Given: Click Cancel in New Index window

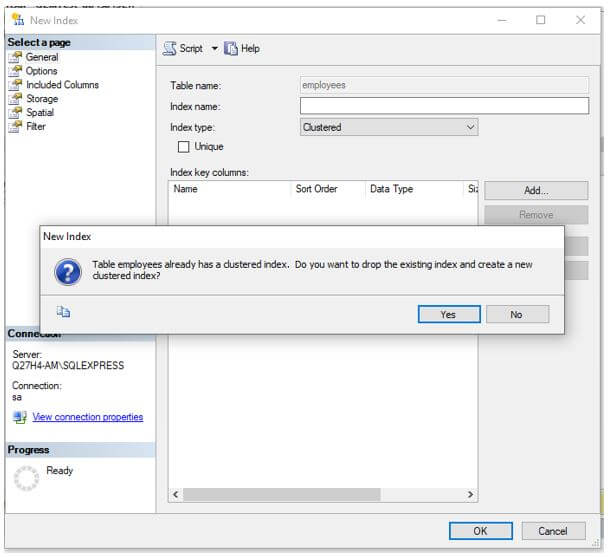Looking at the screenshot, I should click(x=553, y=531).
